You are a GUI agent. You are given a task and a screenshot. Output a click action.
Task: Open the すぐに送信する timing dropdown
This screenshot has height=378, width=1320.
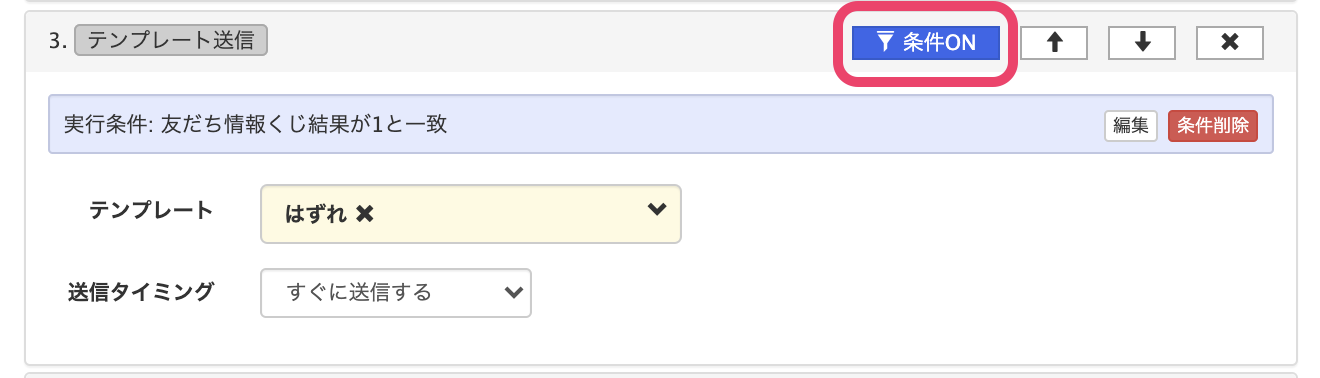click(396, 293)
